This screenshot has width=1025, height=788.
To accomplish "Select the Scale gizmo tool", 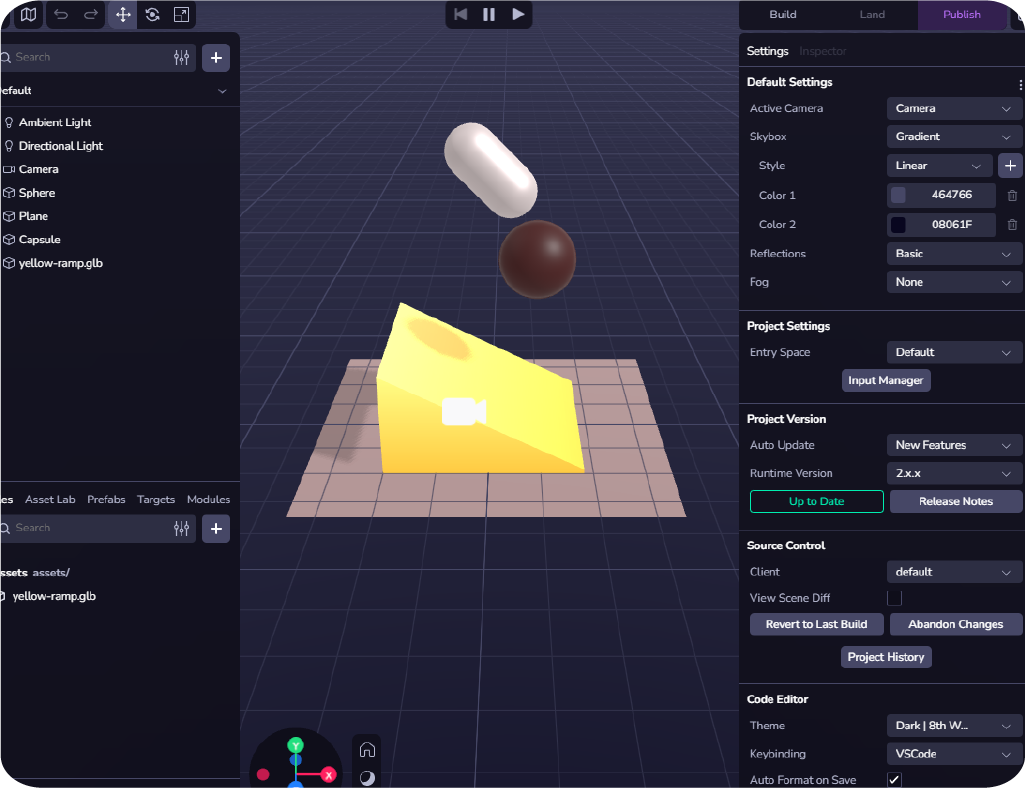I will click(x=181, y=15).
